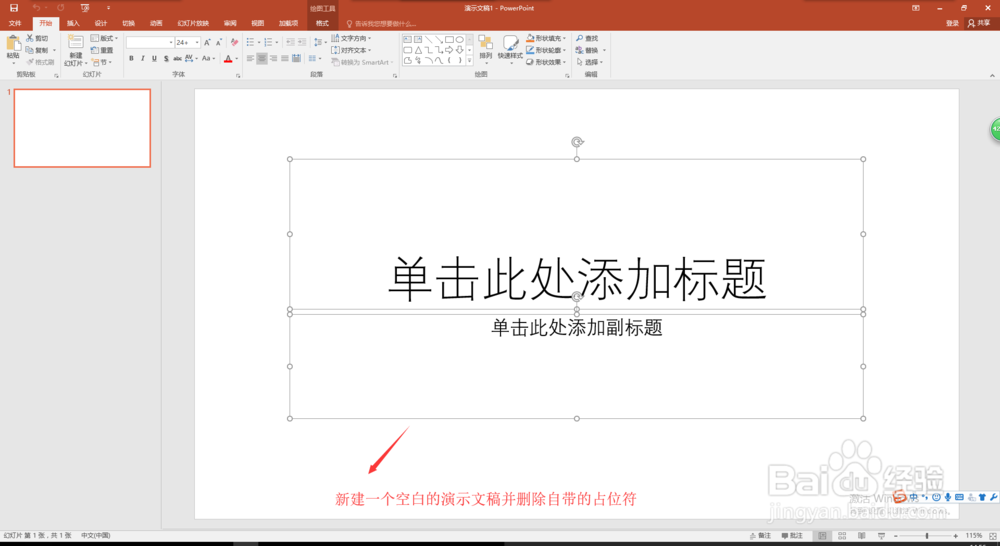Click the Cut (剪切) scissors icon
This screenshot has width=1000, height=546.
(x=29, y=38)
